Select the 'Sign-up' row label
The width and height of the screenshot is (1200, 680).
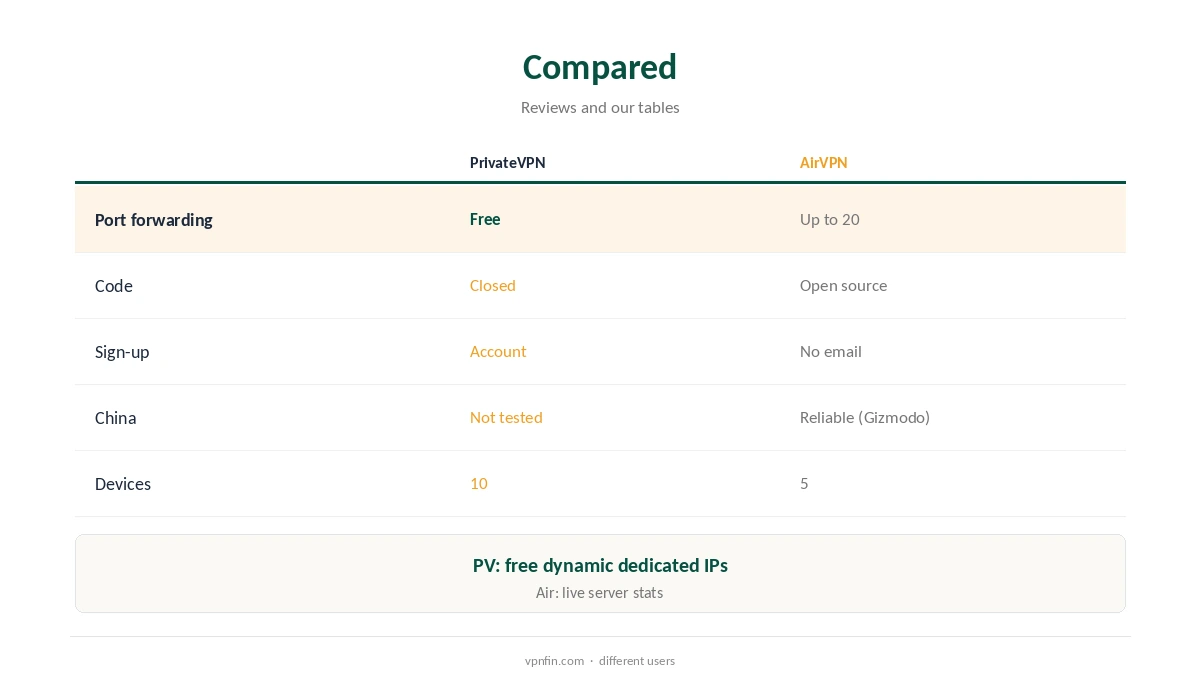pos(122,351)
